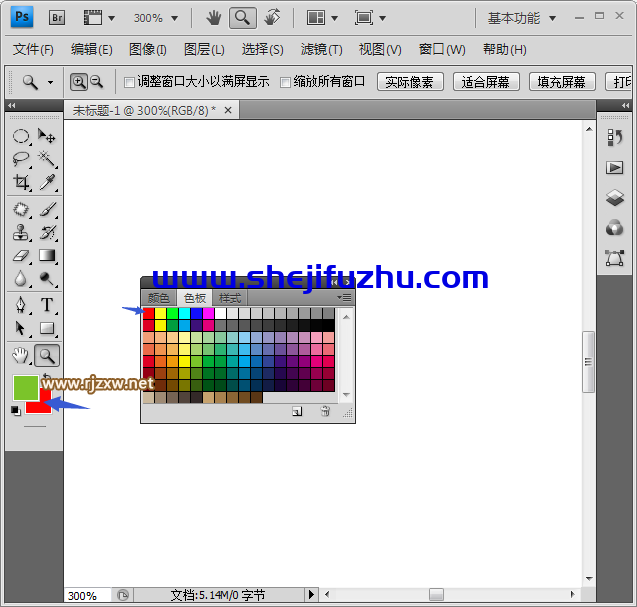The width and height of the screenshot is (637, 607).
Task: Select the Clone Stamp tool
Action: coord(21,233)
